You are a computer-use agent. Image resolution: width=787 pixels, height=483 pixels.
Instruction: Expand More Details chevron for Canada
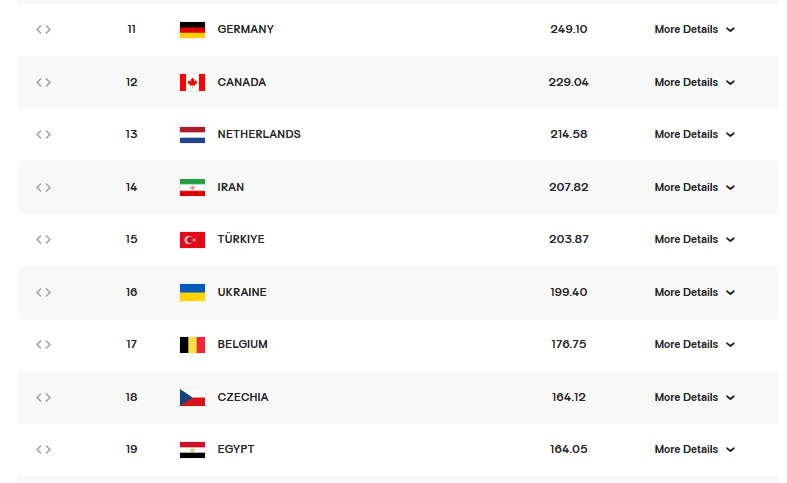[x=730, y=83]
